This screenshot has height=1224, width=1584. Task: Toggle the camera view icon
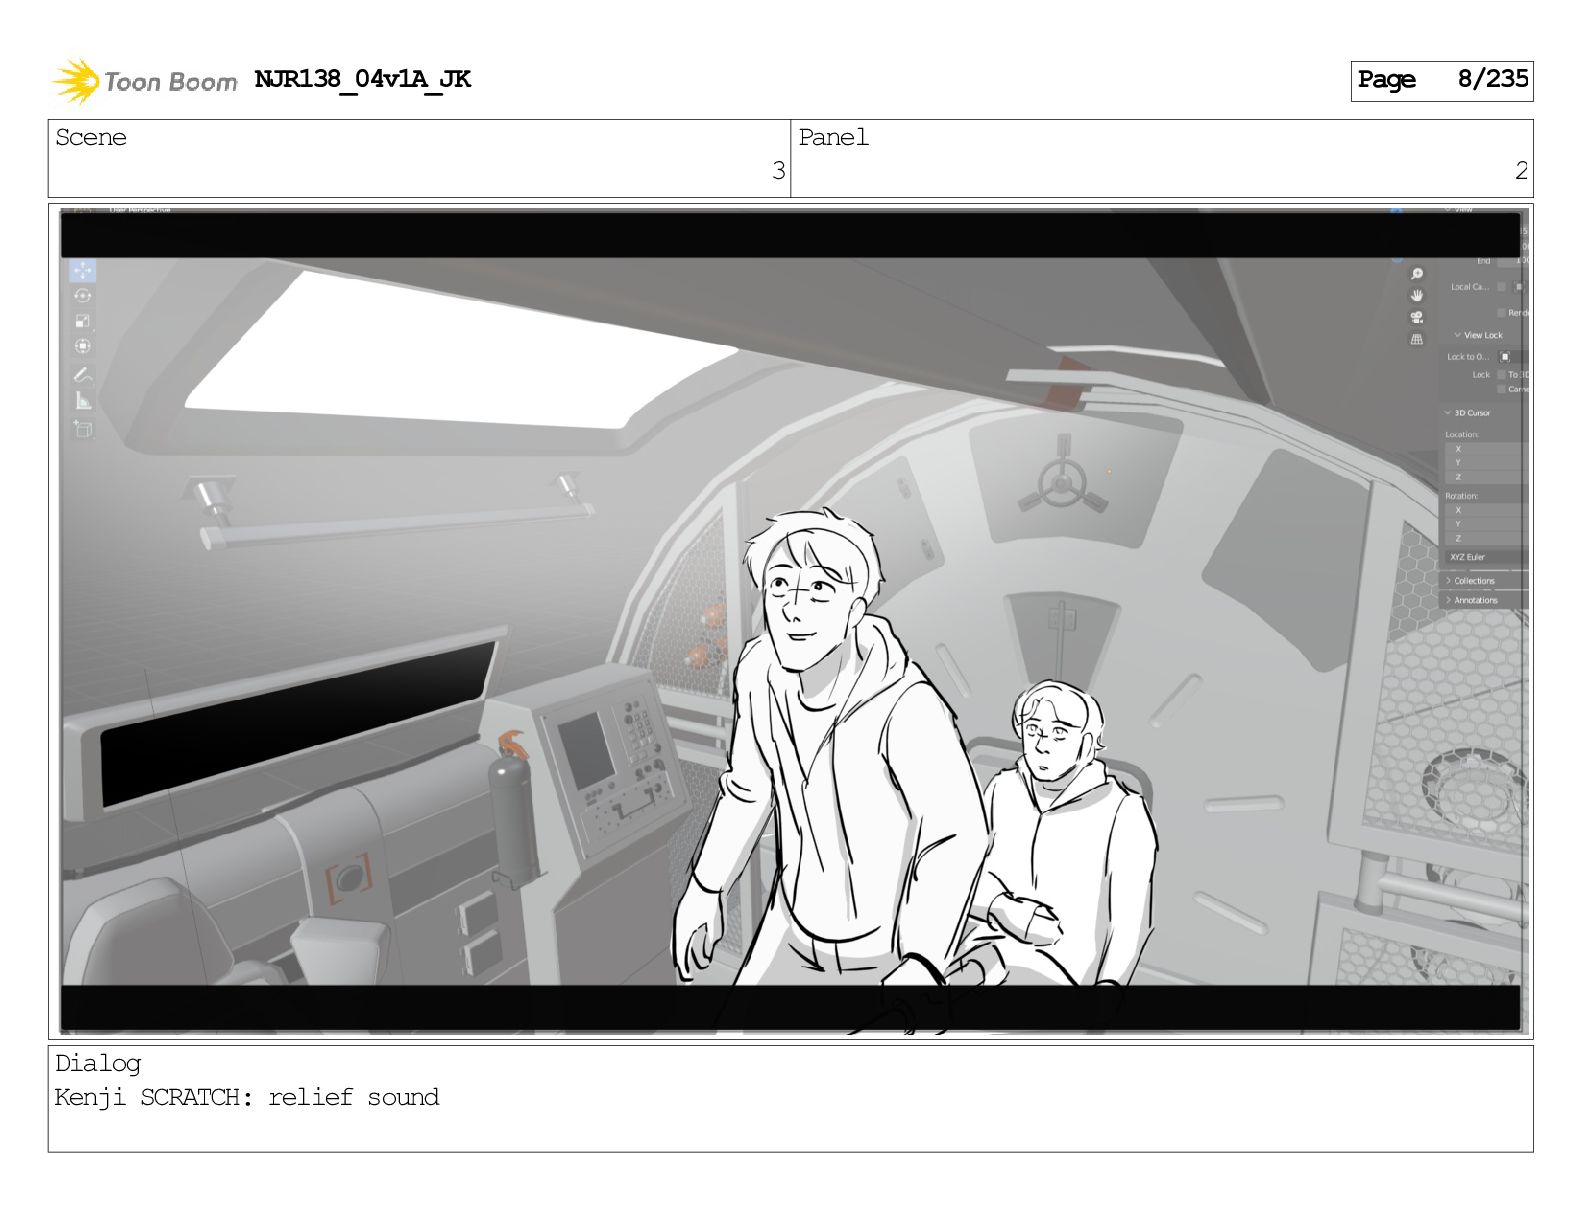(x=1416, y=317)
